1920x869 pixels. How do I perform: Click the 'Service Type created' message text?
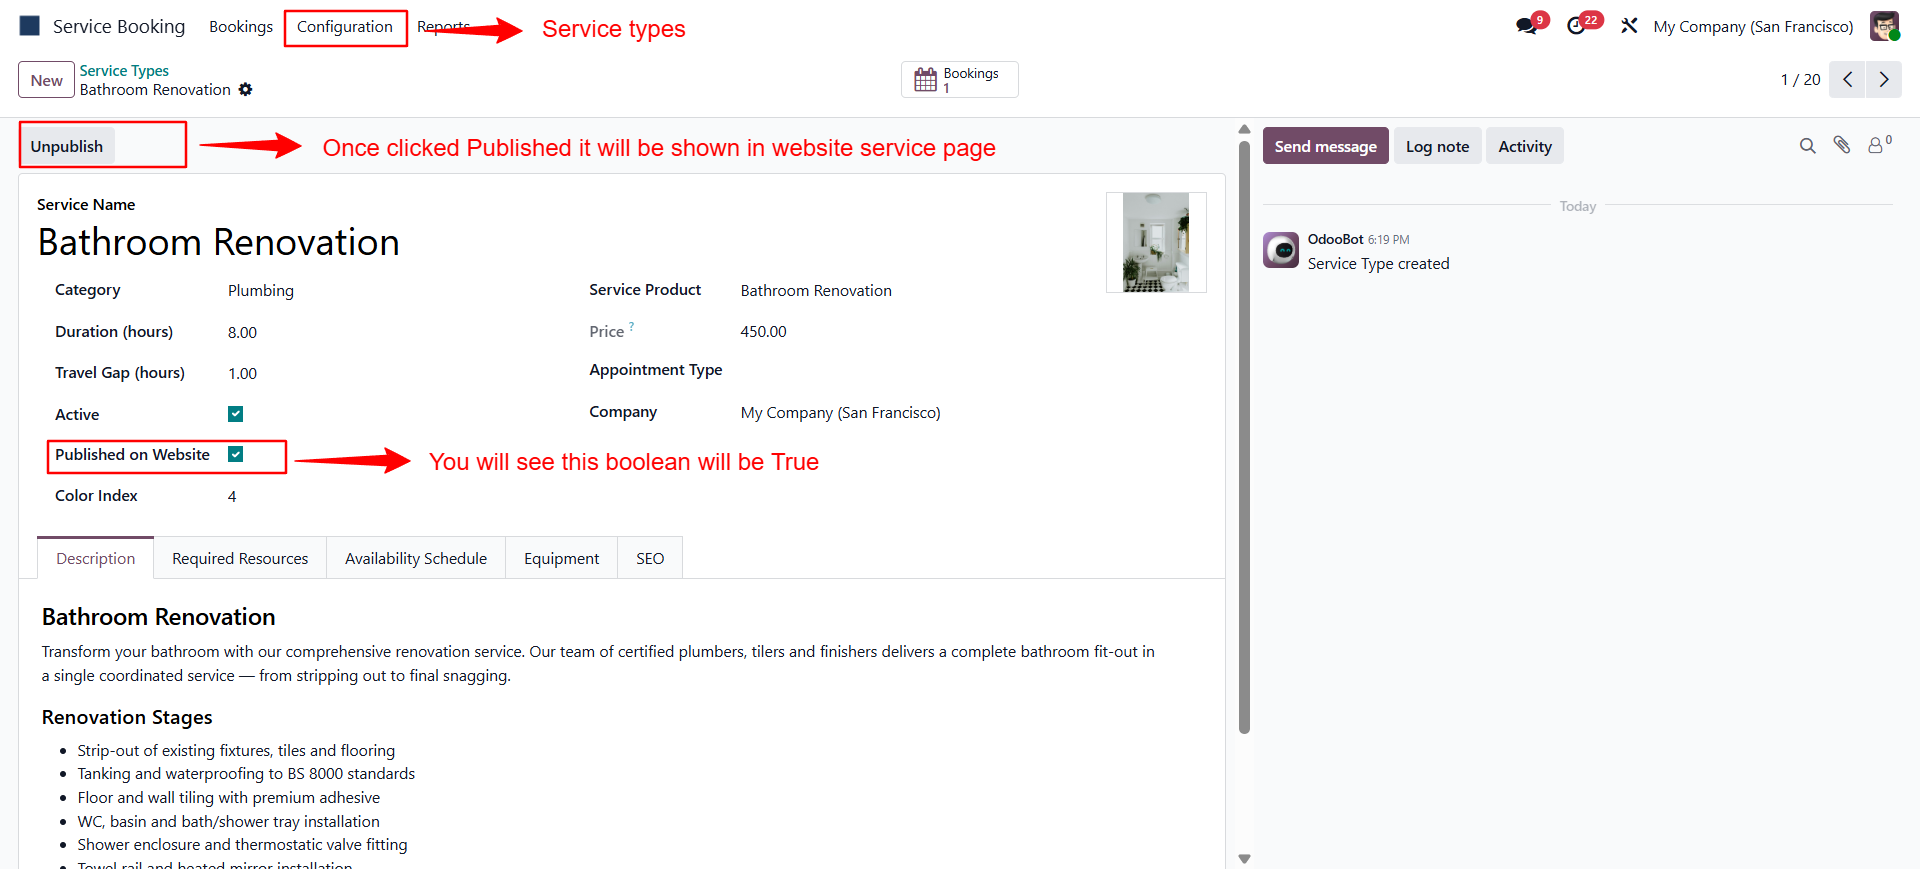1378,264
